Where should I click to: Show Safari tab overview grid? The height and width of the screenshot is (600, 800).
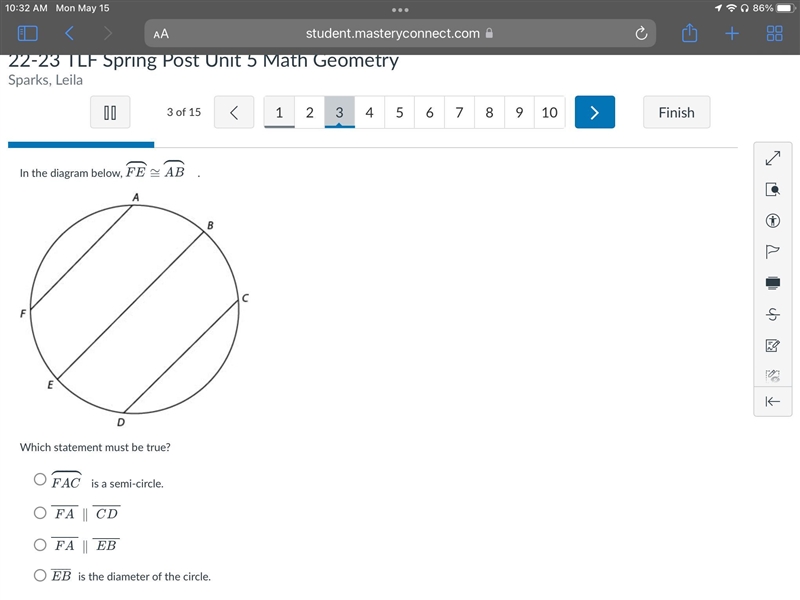pos(774,34)
